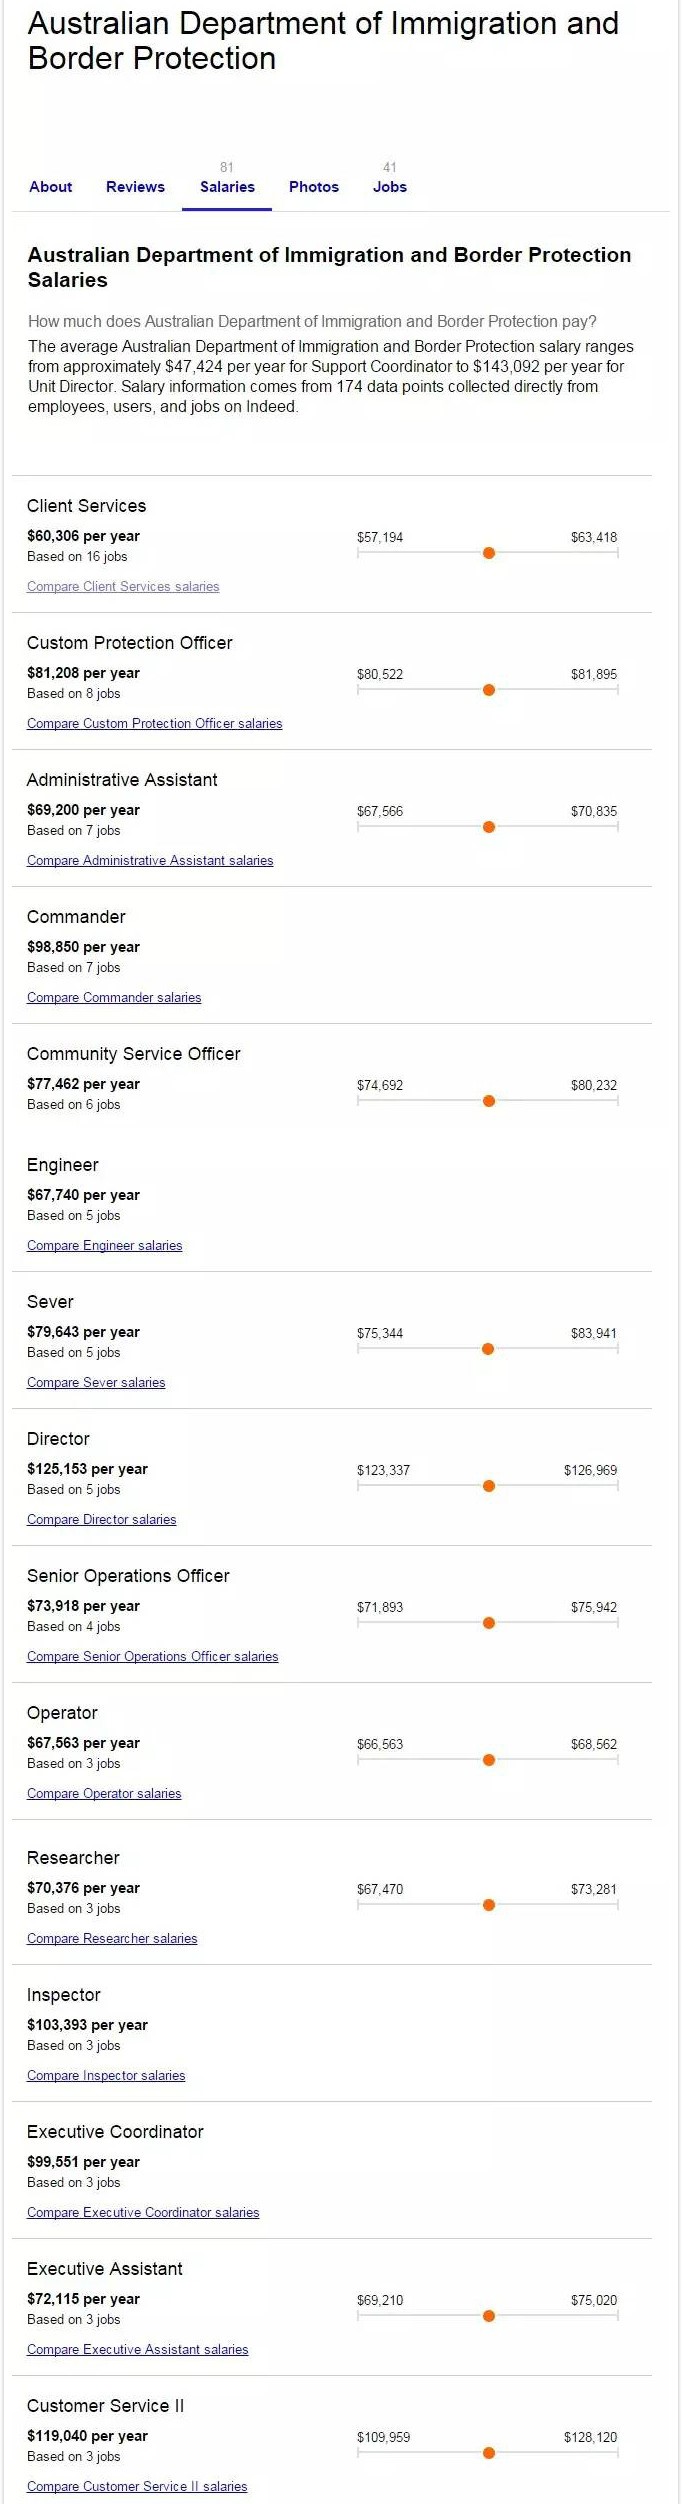This screenshot has height=2504, width=682.
Task: Open the Photos tab
Action: (x=314, y=187)
